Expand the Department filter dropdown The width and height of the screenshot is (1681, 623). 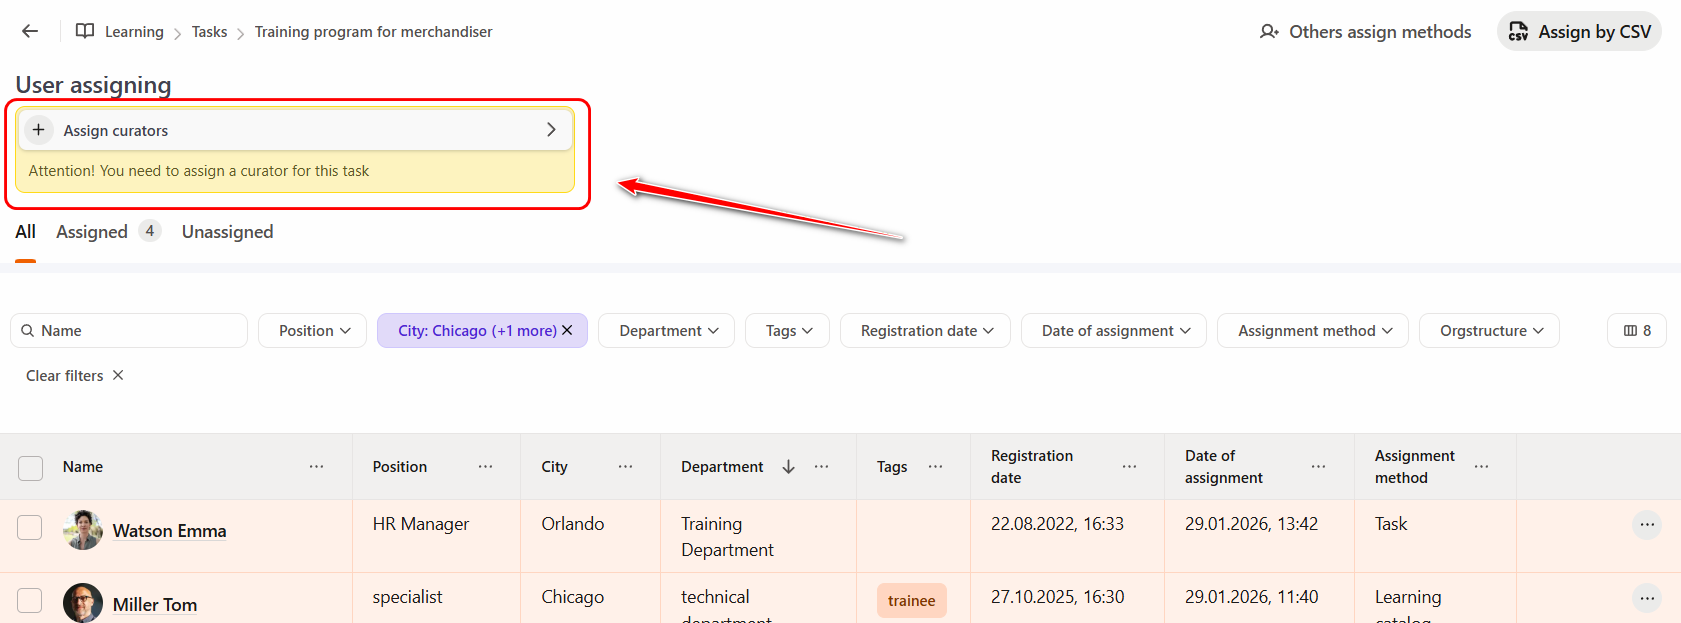coord(666,330)
